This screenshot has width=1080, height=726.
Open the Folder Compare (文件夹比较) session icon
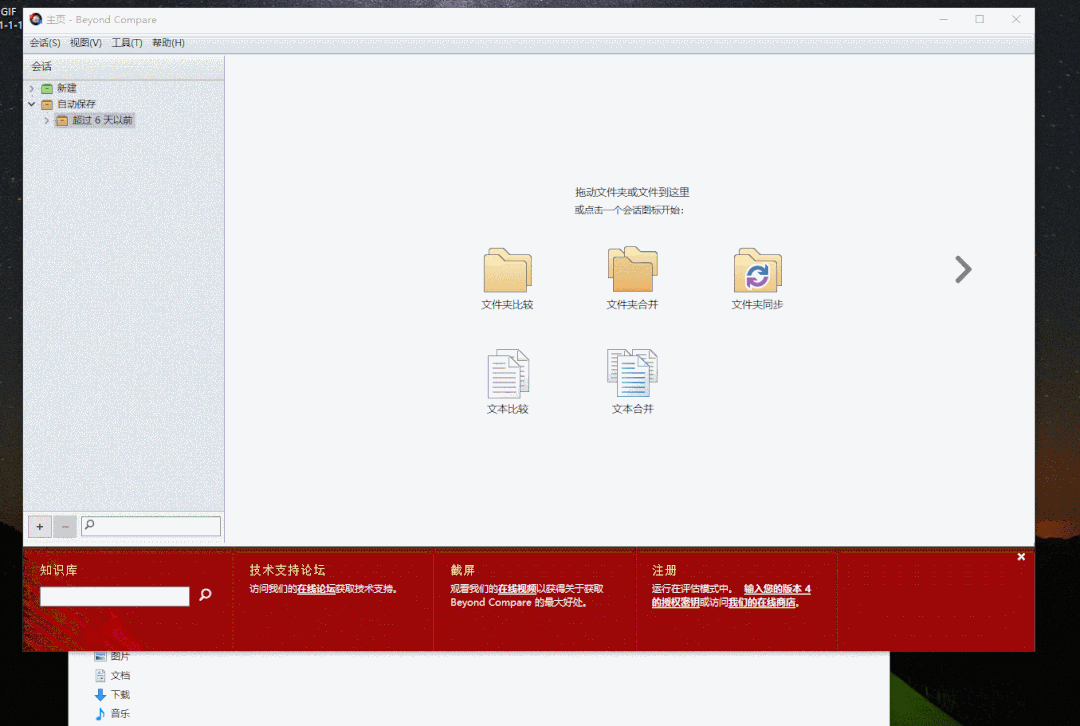point(508,270)
